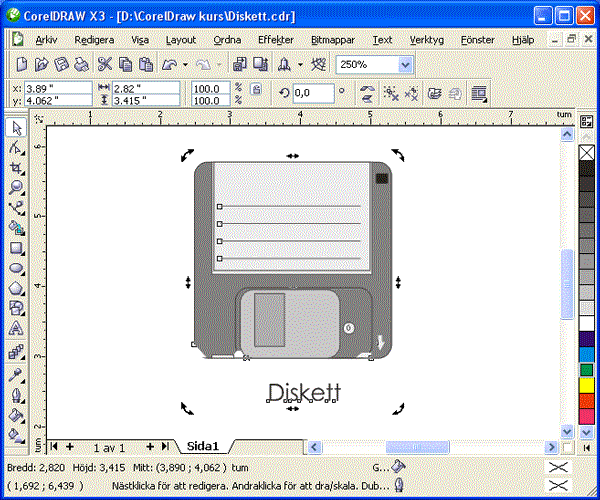Select the Crop tool
Viewport: 600px width, 500px height.
click(16, 167)
